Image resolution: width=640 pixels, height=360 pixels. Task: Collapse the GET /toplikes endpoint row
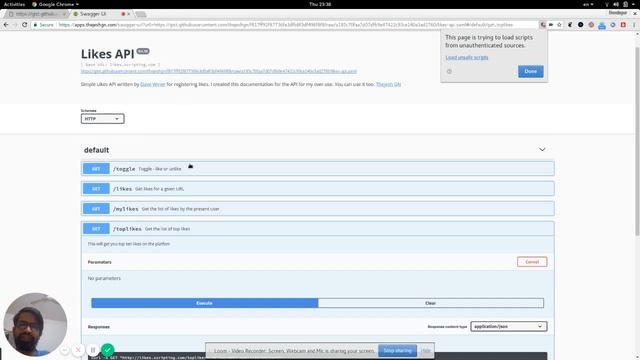tap(318, 229)
